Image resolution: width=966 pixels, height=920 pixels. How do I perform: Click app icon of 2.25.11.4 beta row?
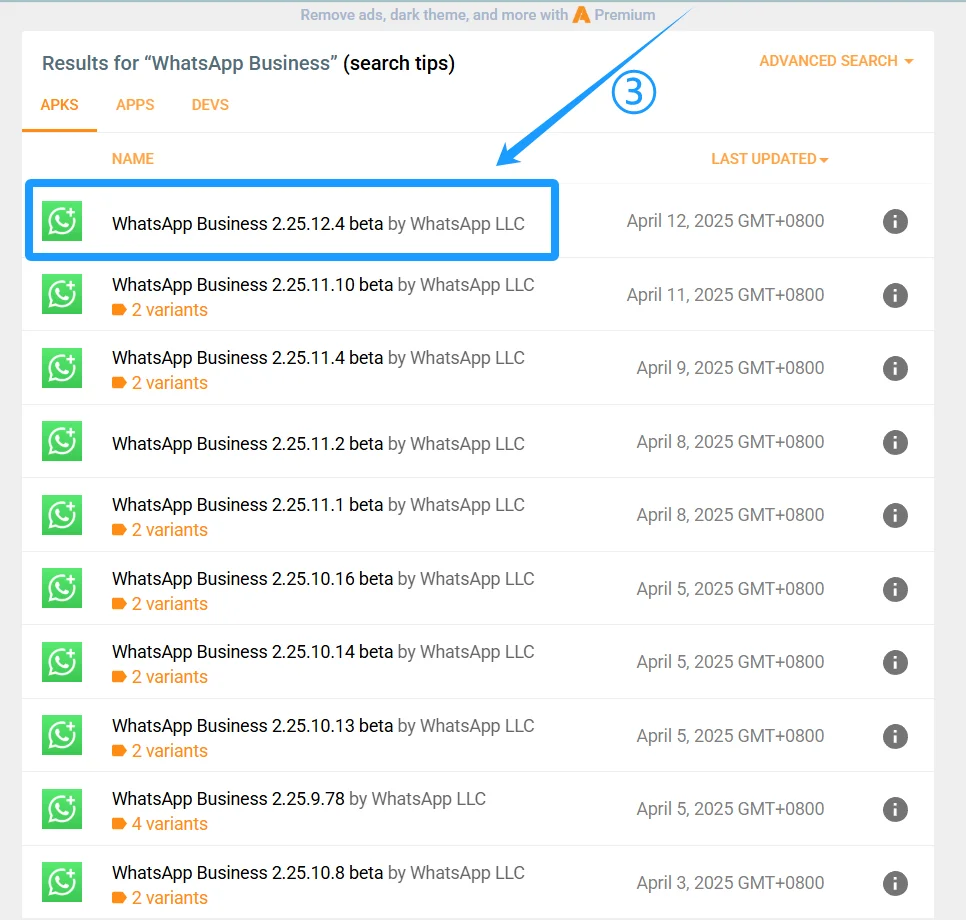(x=62, y=368)
